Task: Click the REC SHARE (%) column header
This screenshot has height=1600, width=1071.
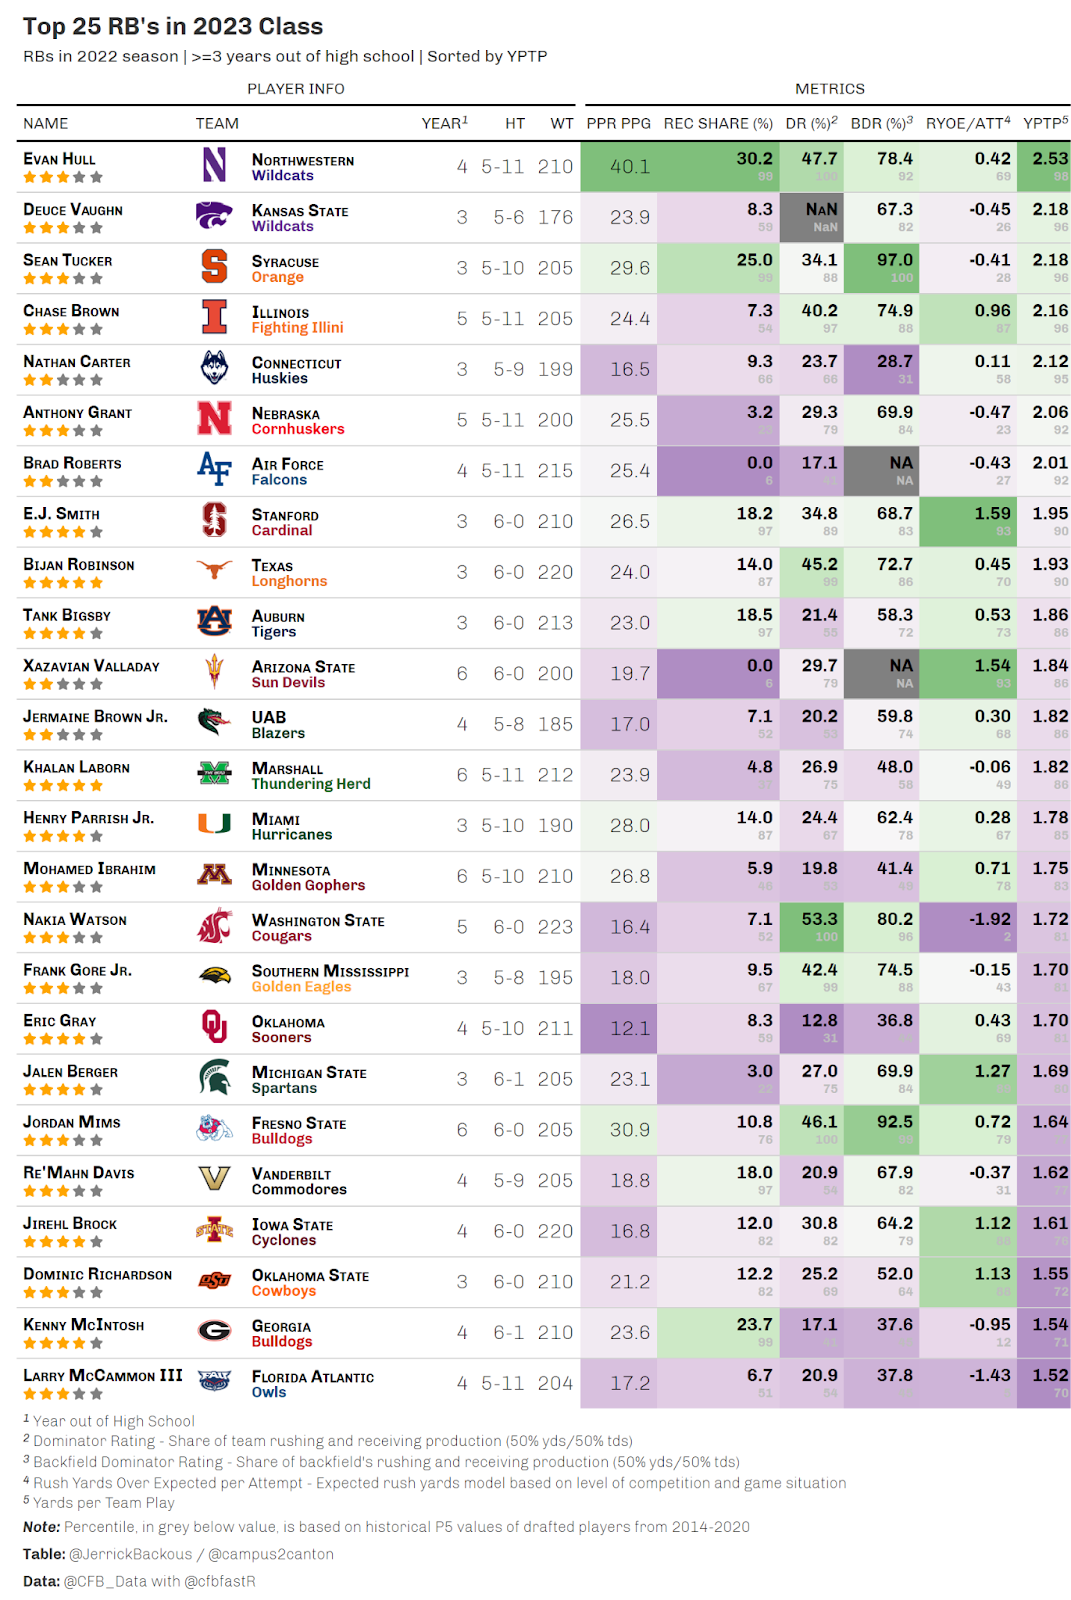Action: [x=718, y=123]
